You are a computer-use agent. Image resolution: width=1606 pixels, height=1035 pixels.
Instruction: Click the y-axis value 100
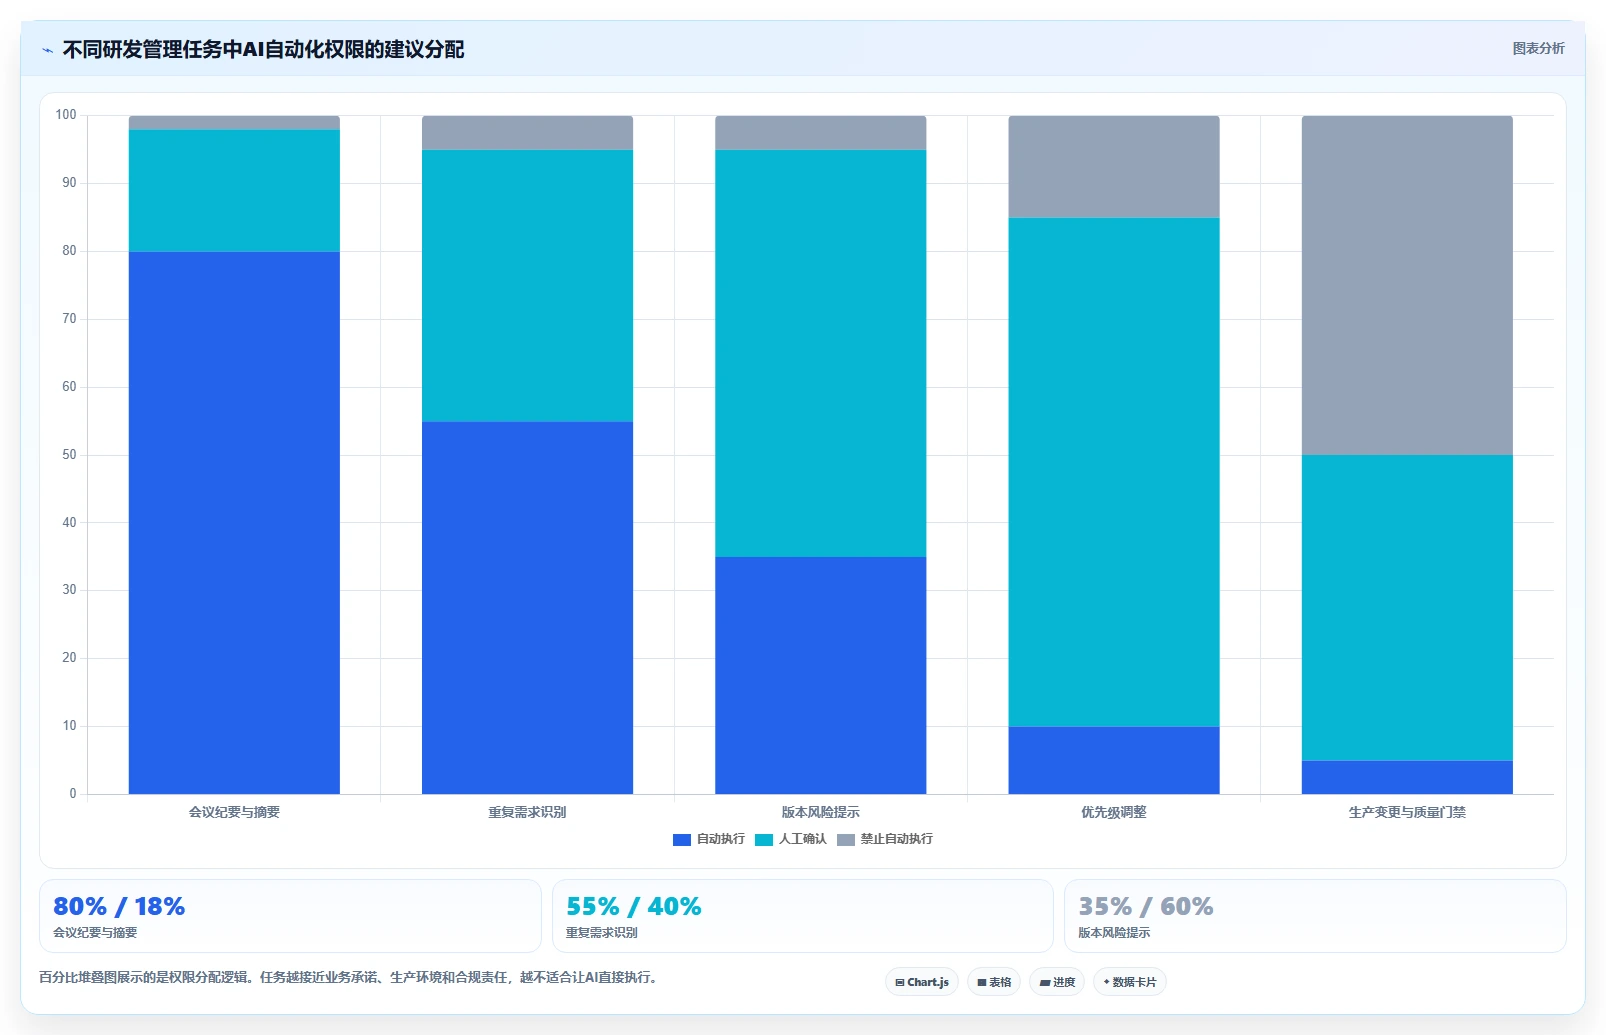pyautogui.click(x=66, y=115)
